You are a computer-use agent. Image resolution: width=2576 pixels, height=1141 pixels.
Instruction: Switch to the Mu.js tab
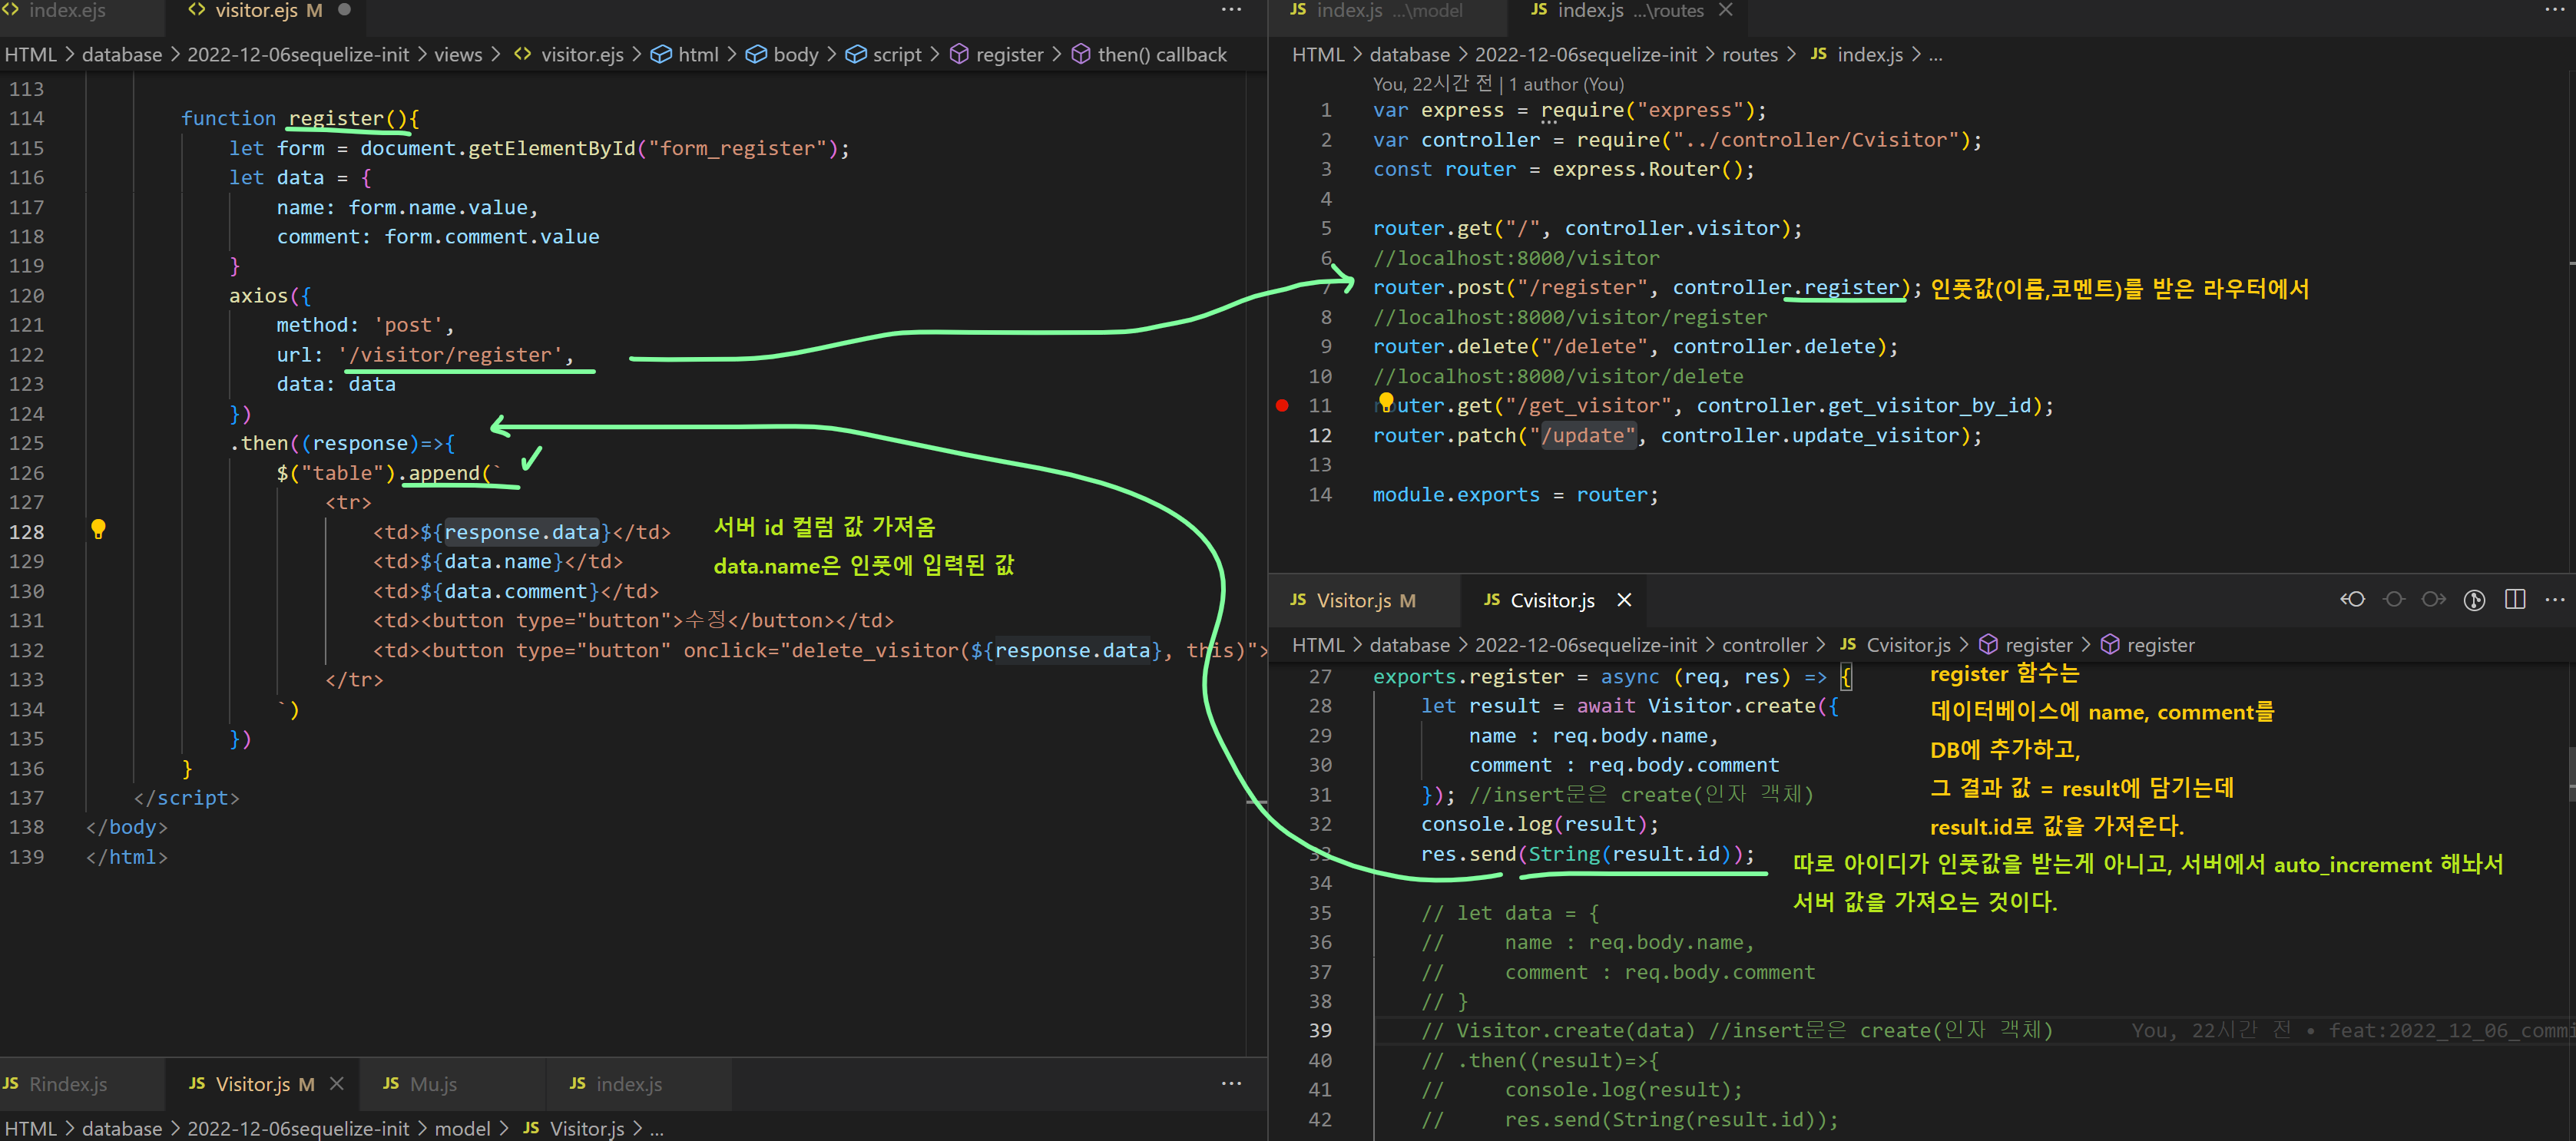tap(433, 1084)
